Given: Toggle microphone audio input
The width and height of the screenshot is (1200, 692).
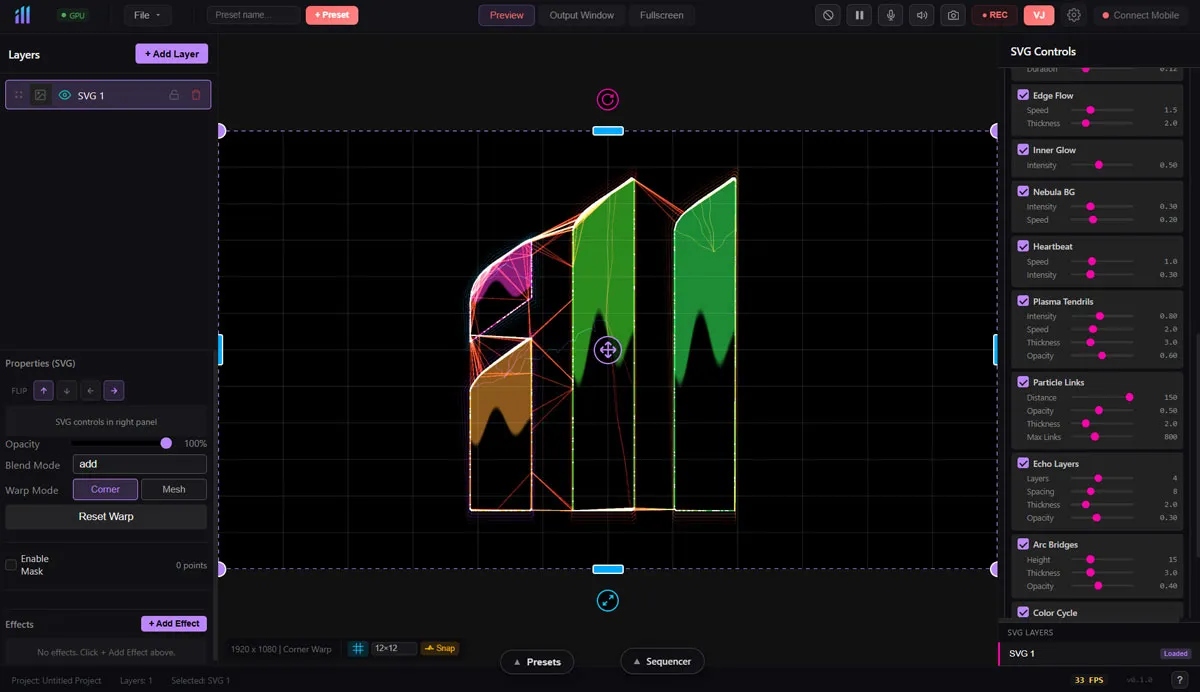Looking at the screenshot, I should pyautogui.click(x=890, y=15).
